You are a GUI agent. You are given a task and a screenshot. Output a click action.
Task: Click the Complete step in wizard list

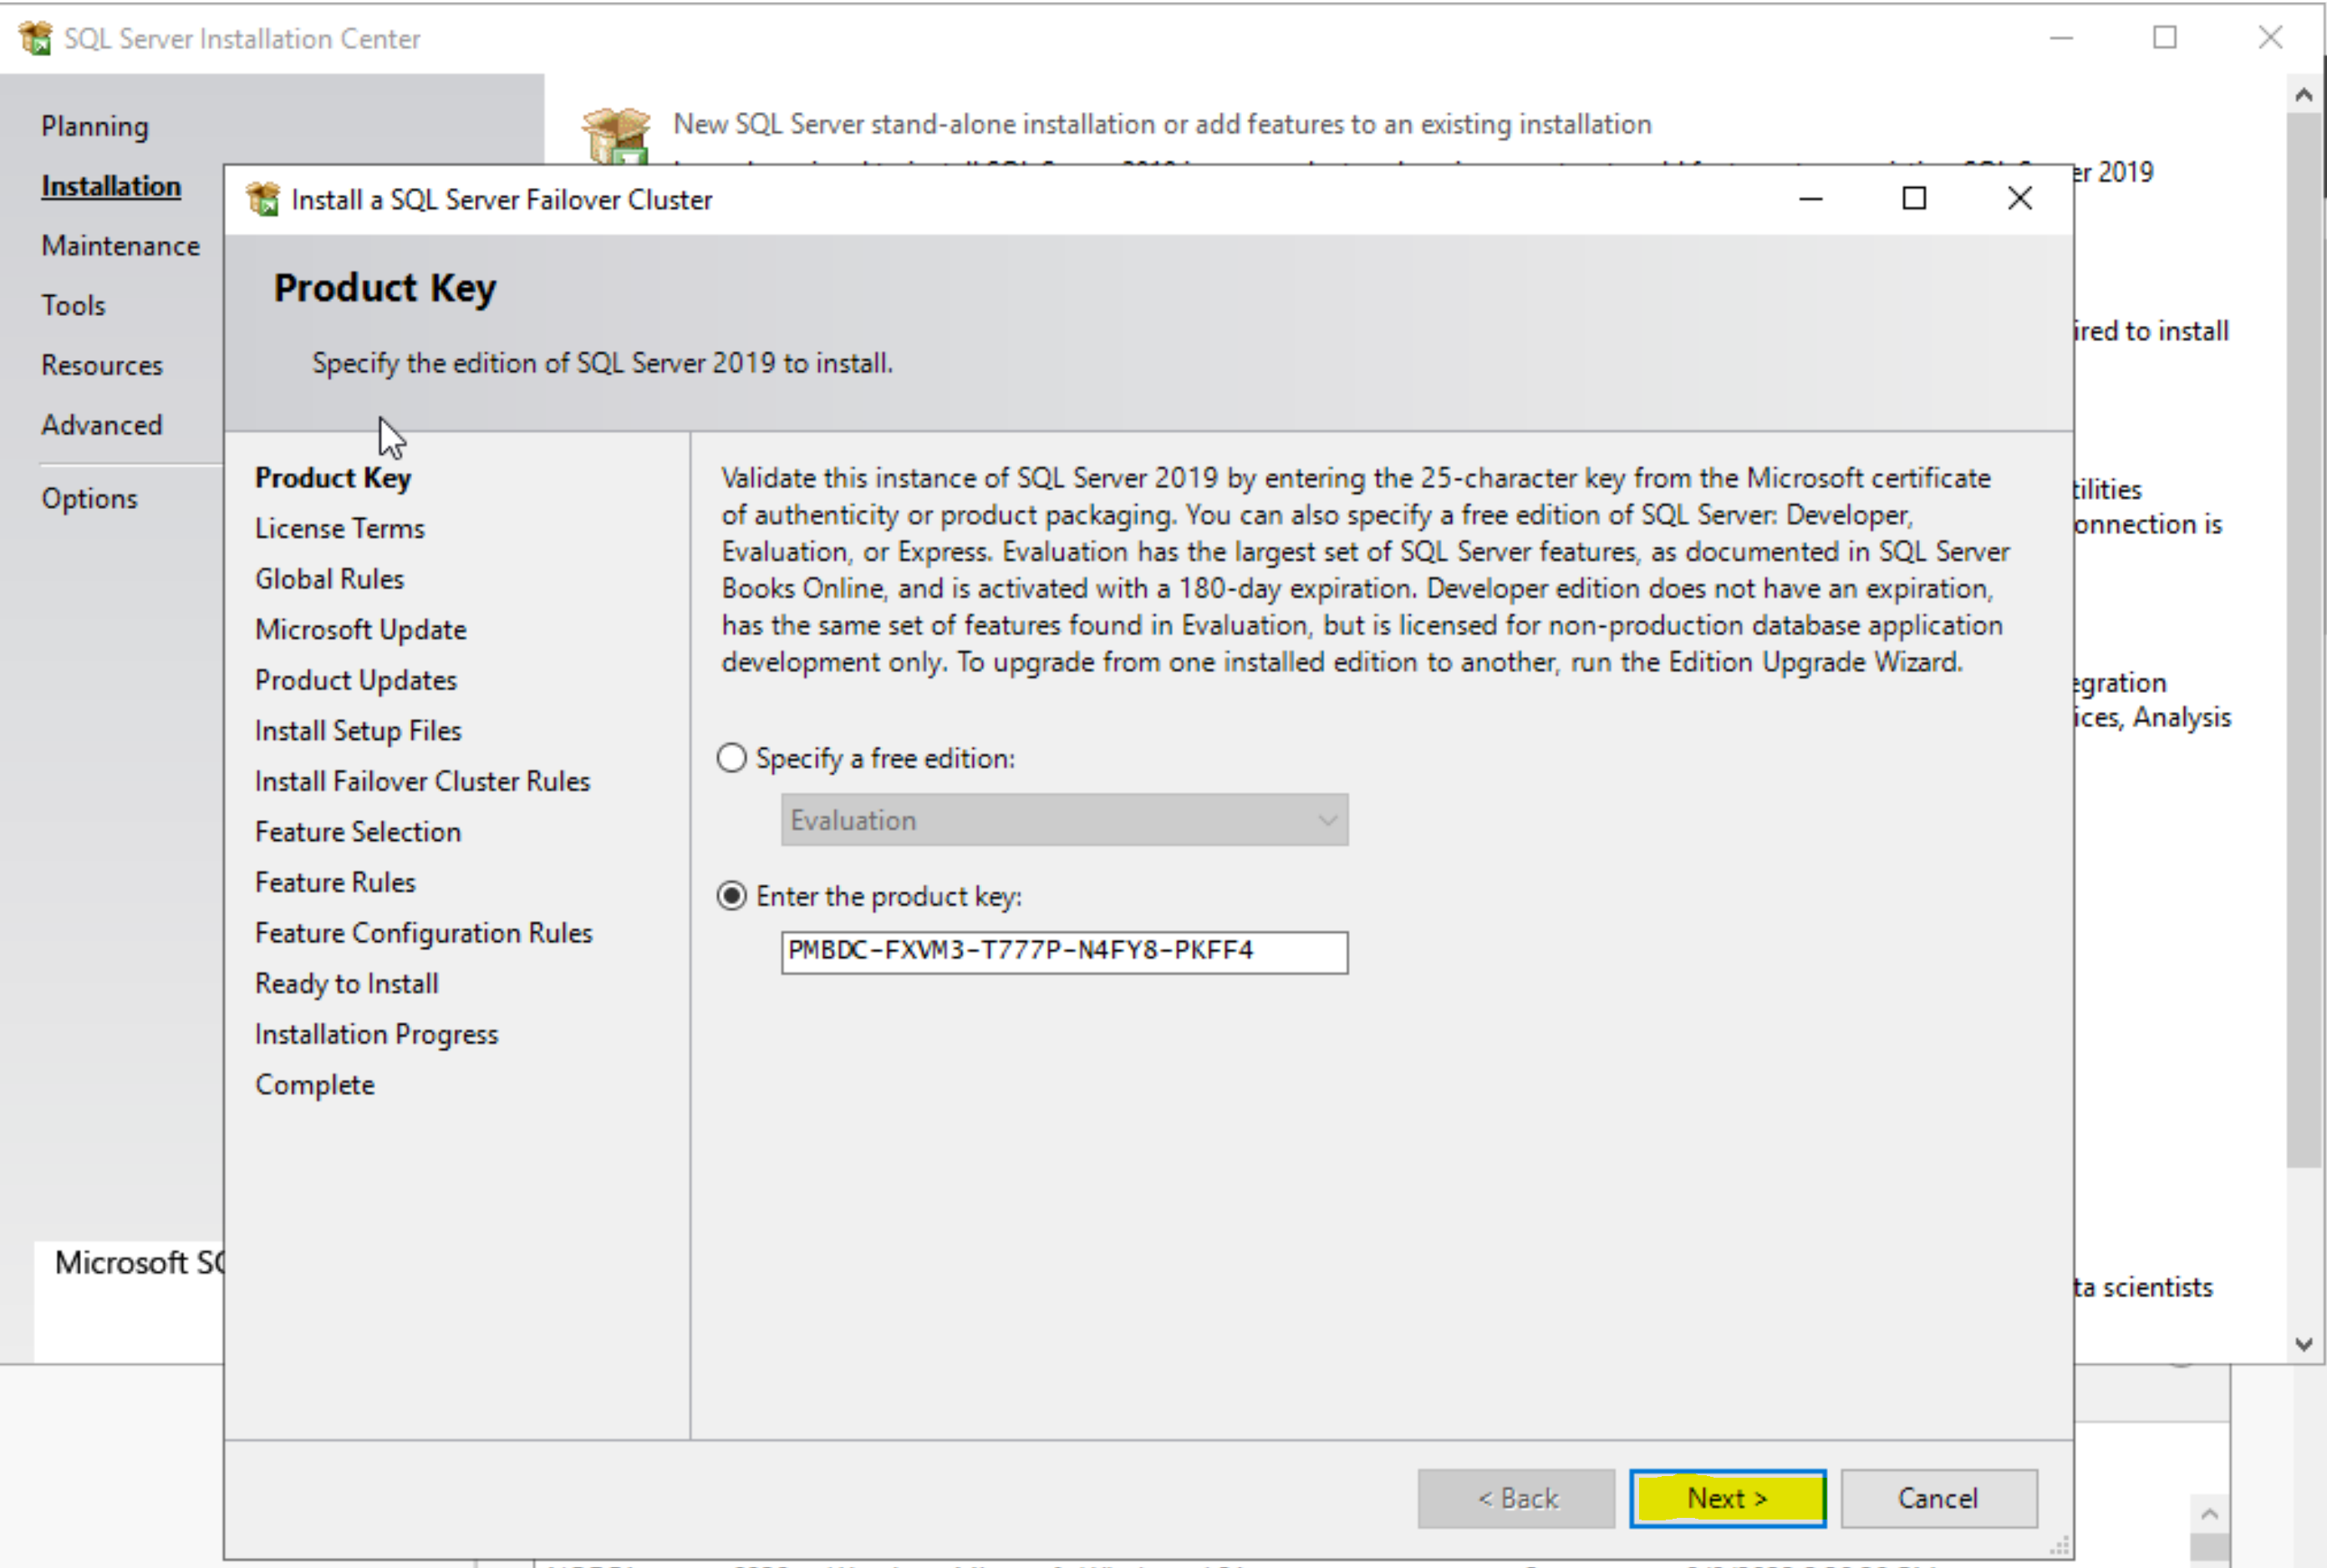[x=315, y=1085]
